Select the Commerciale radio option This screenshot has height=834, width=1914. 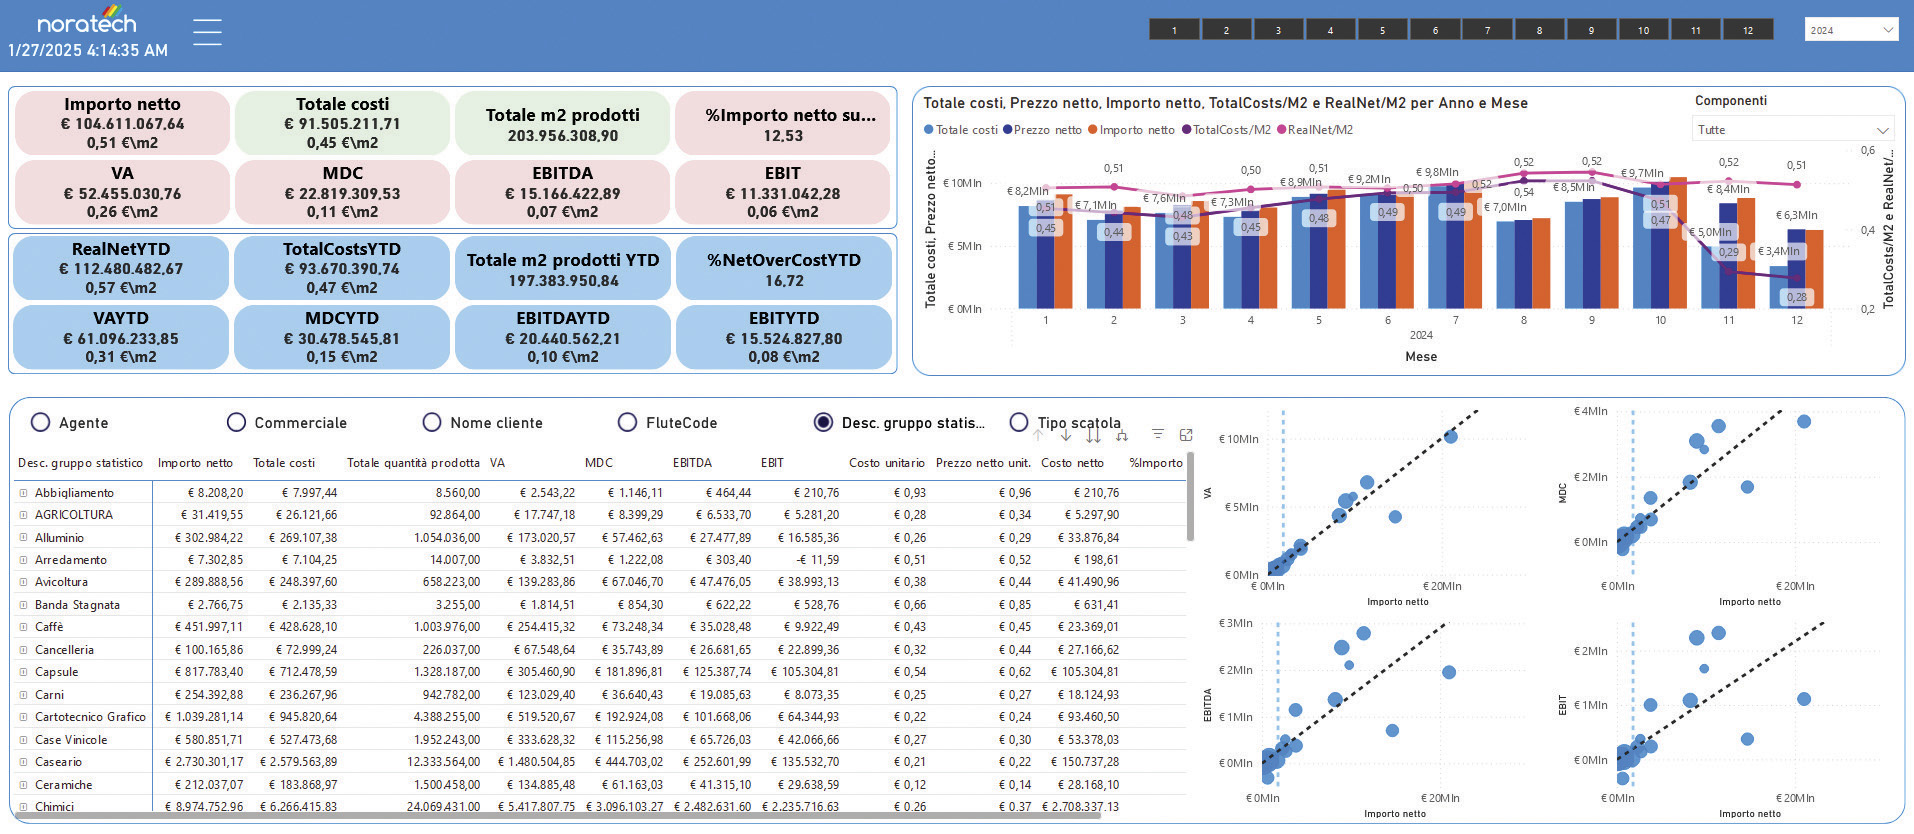coord(236,422)
